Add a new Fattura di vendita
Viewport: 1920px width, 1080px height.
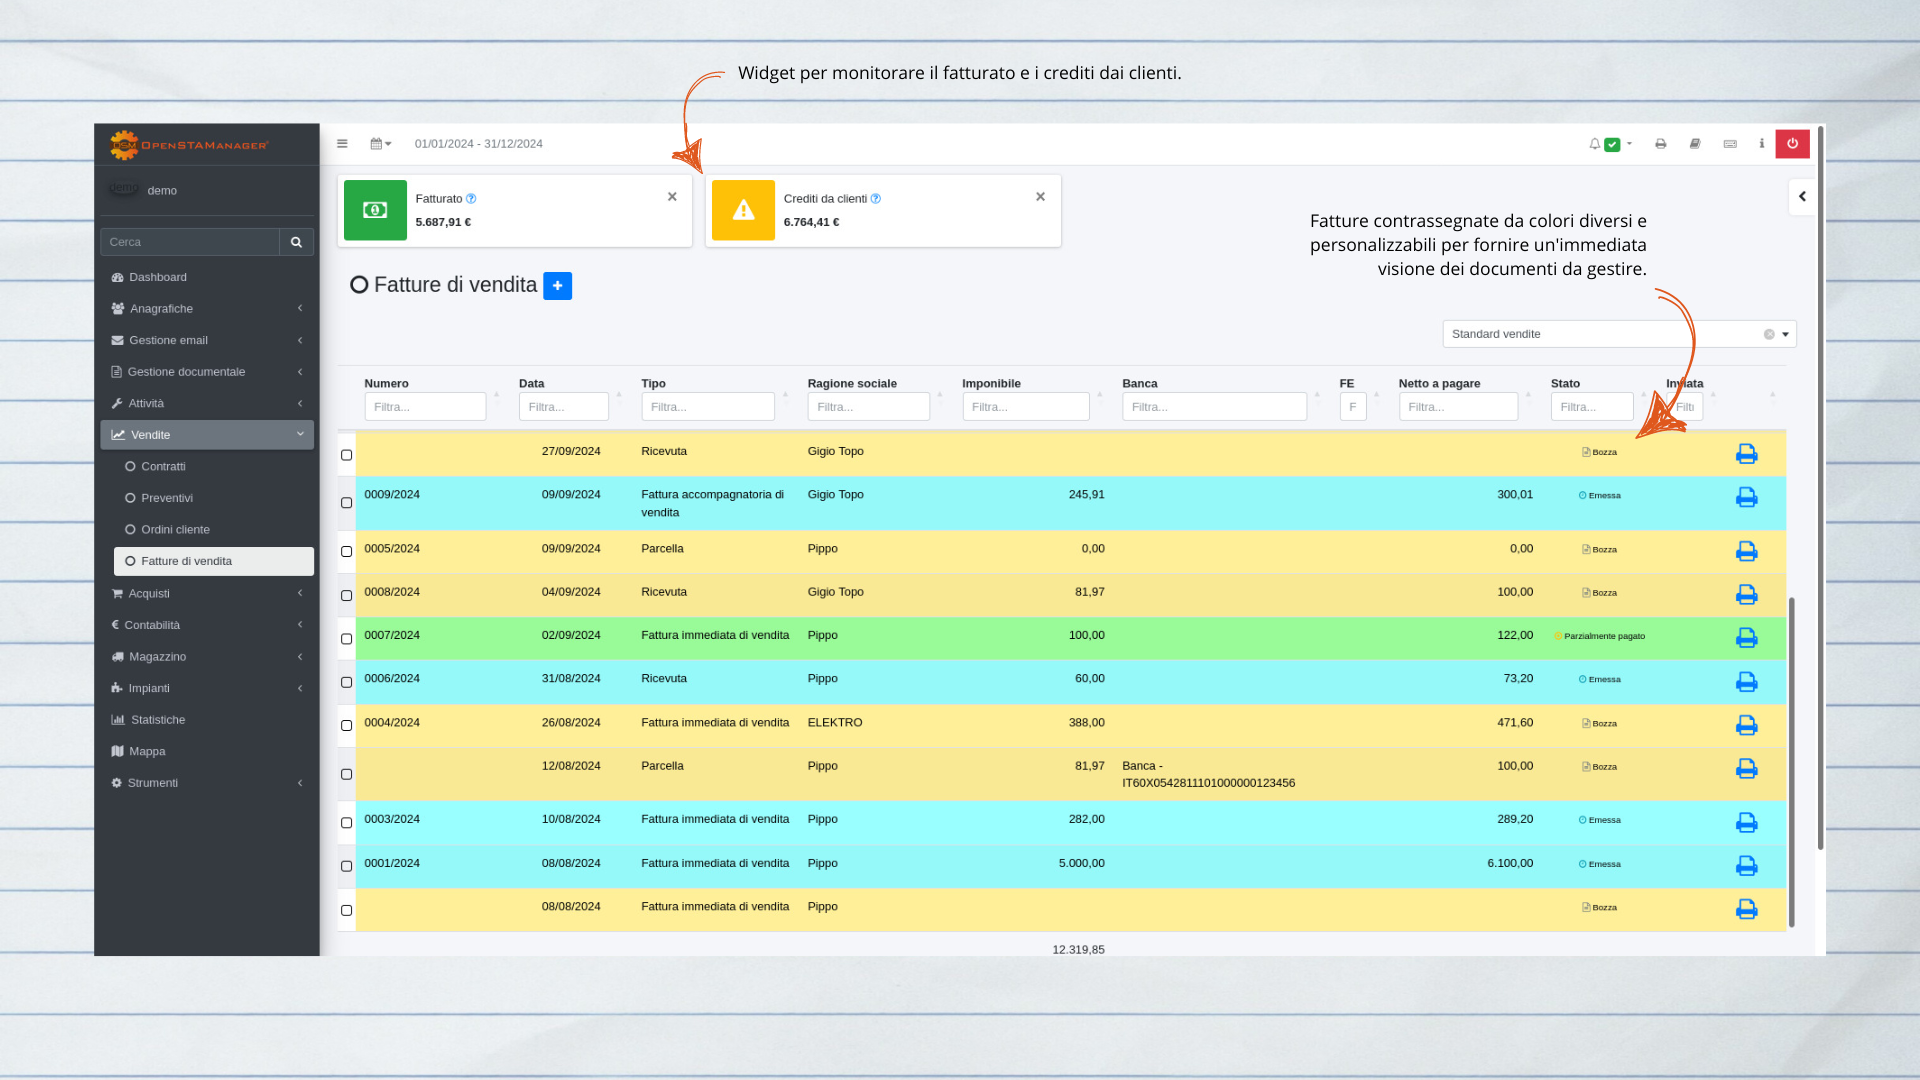(557, 286)
